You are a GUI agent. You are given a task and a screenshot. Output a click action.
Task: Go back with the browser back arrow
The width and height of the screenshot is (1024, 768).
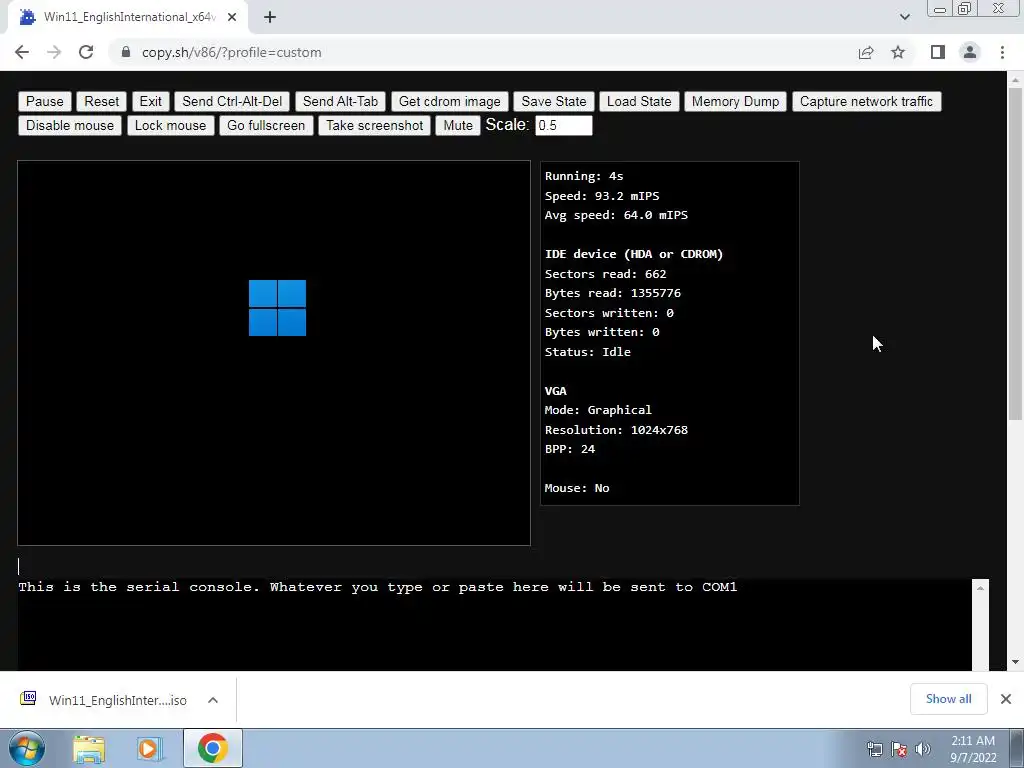[x=22, y=52]
